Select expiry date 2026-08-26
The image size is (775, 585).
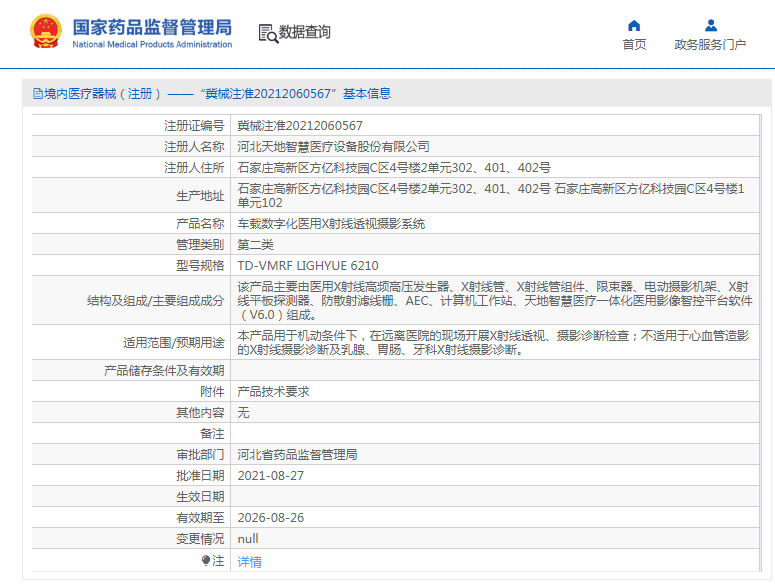(271, 518)
